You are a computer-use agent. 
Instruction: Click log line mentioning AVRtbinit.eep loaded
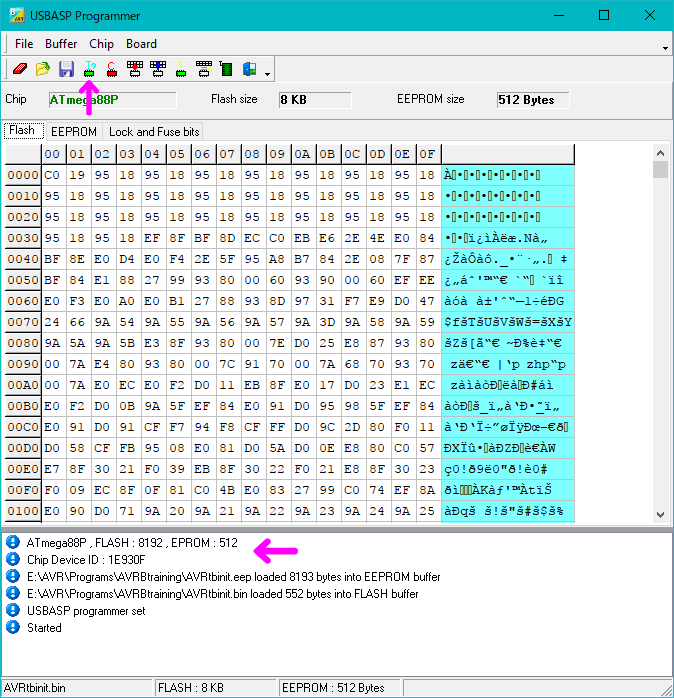pos(233,576)
